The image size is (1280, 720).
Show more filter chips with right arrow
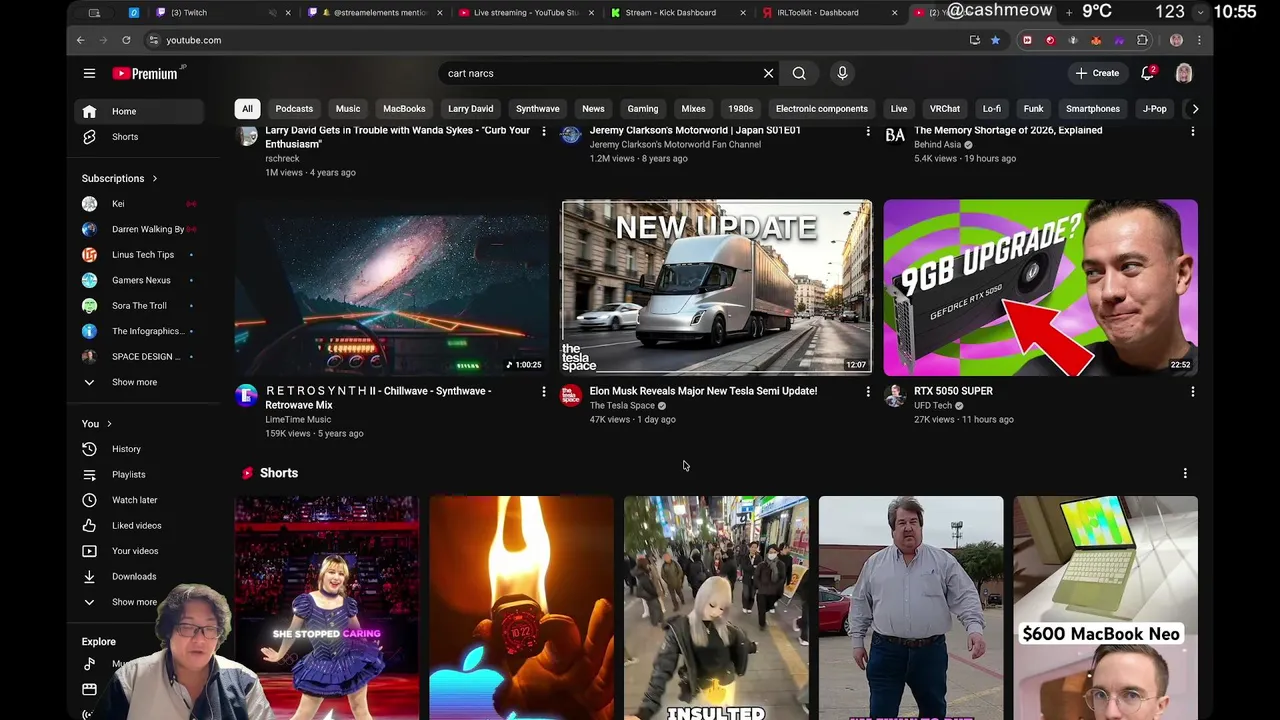1195,109
